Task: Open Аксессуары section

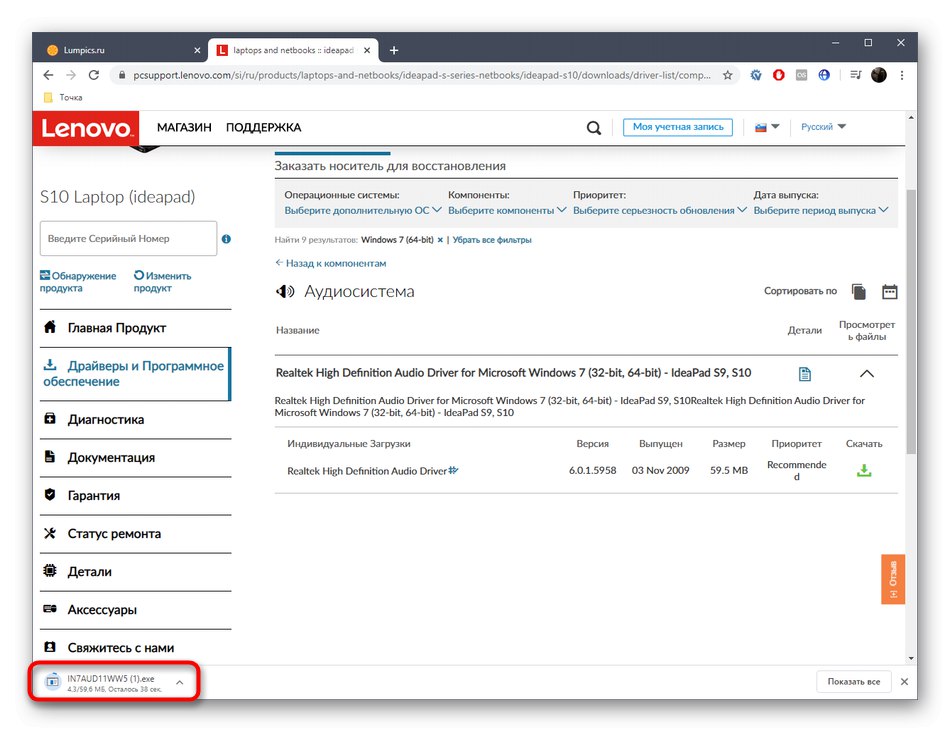Action: 136,610
